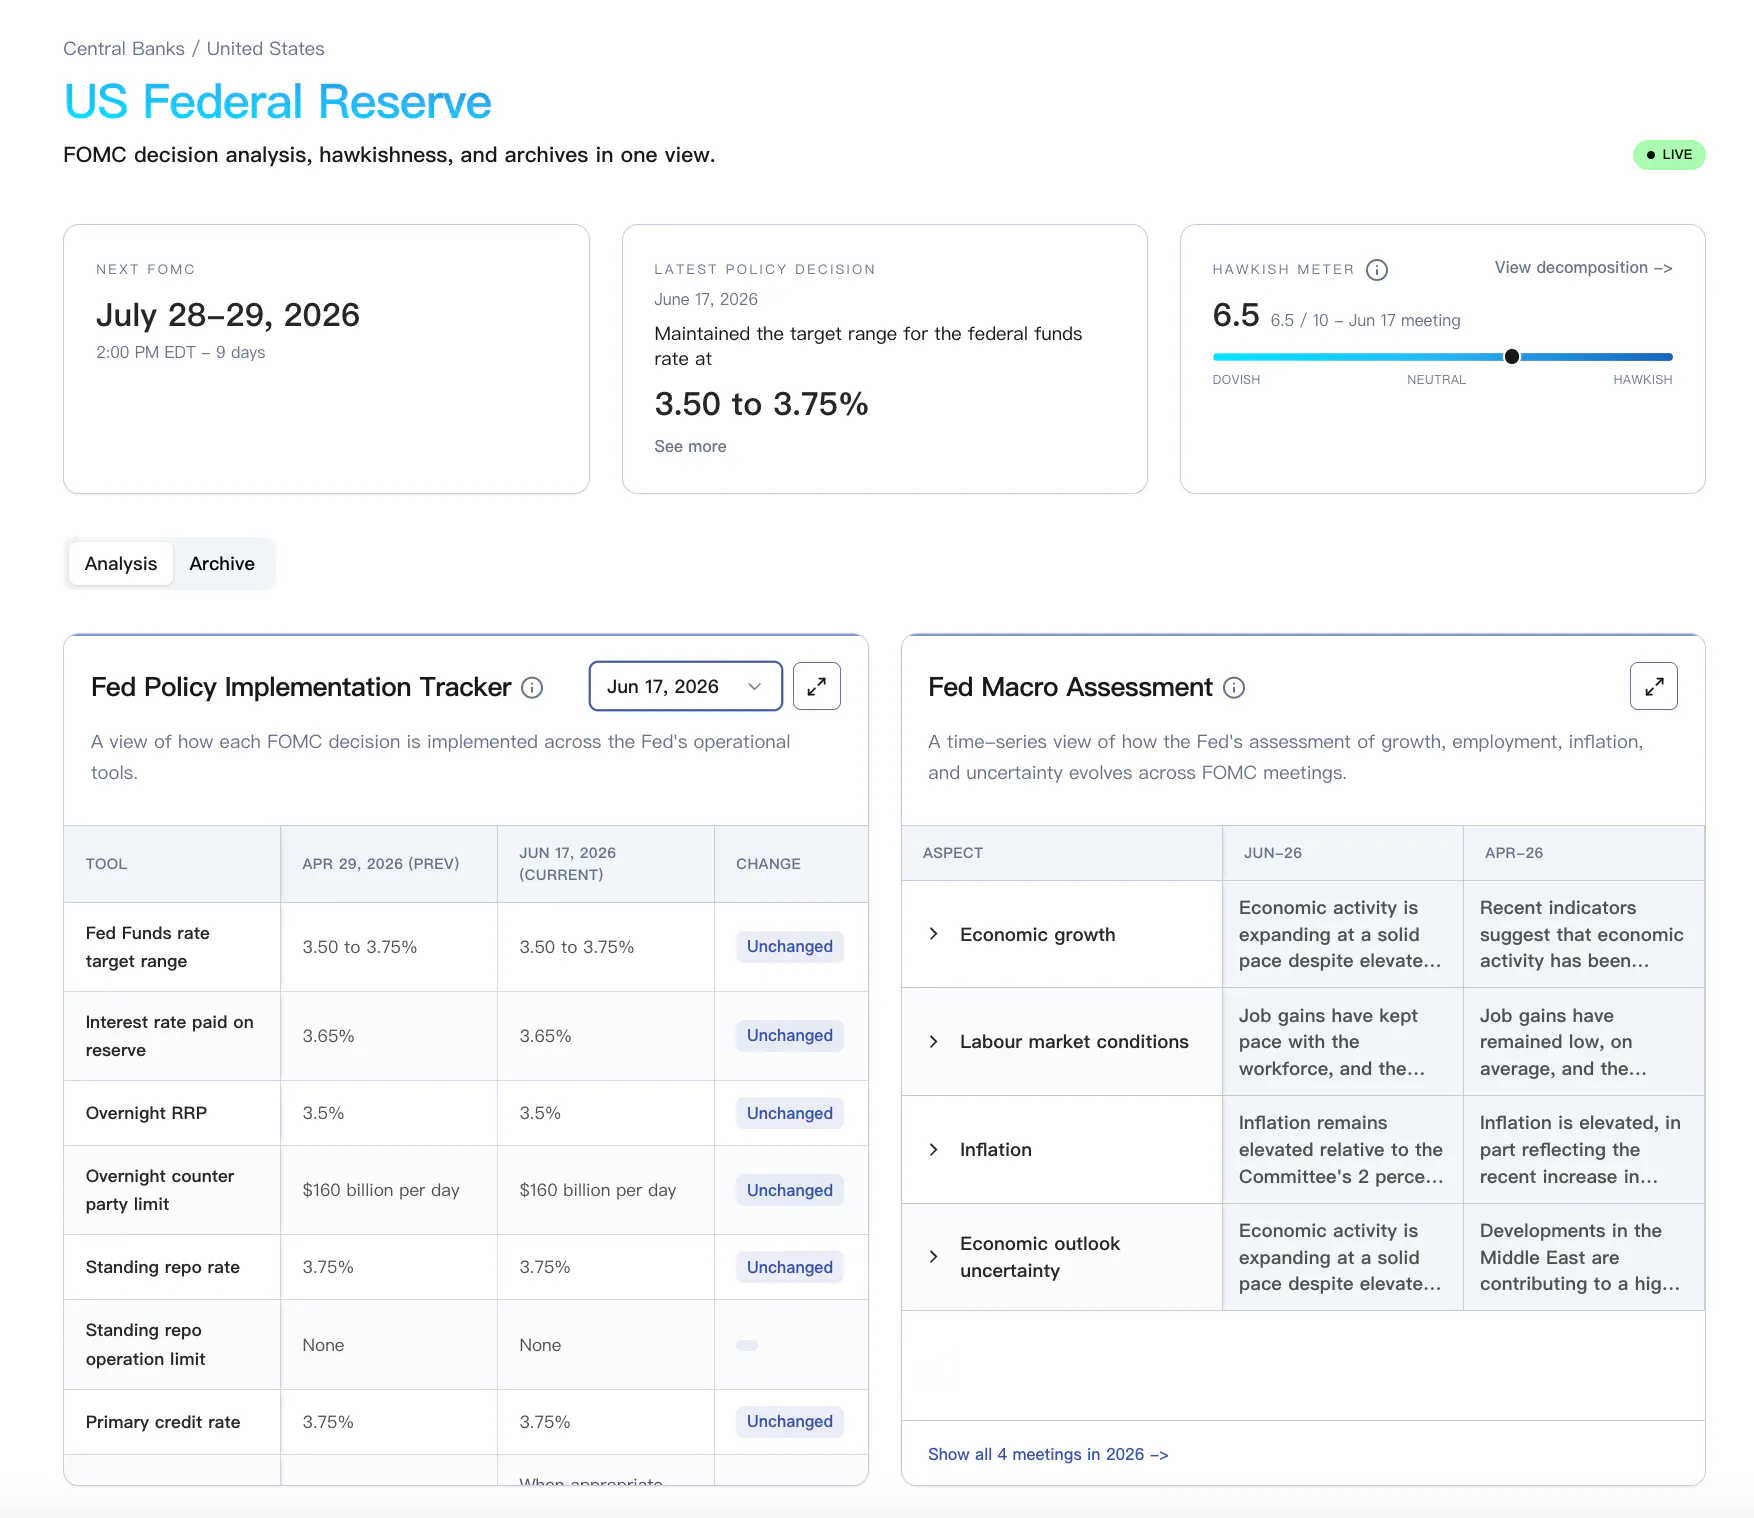The width and height of the screenshot is (1754, 1518).
Task: Click the TOOL column header
Action: [172, 864]
